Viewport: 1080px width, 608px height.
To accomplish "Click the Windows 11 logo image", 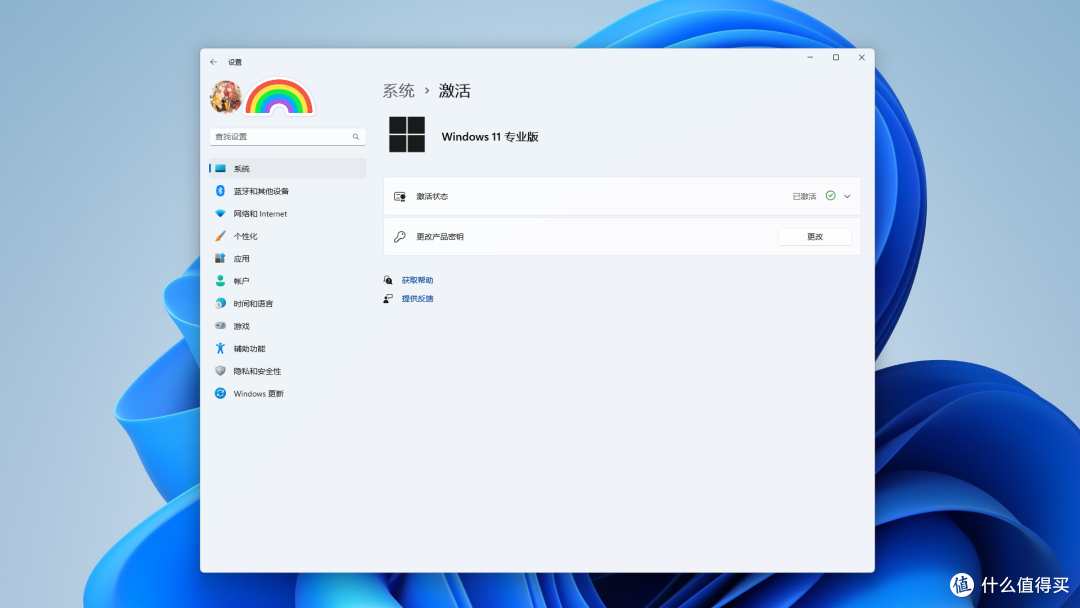I will tap(407, 134).
